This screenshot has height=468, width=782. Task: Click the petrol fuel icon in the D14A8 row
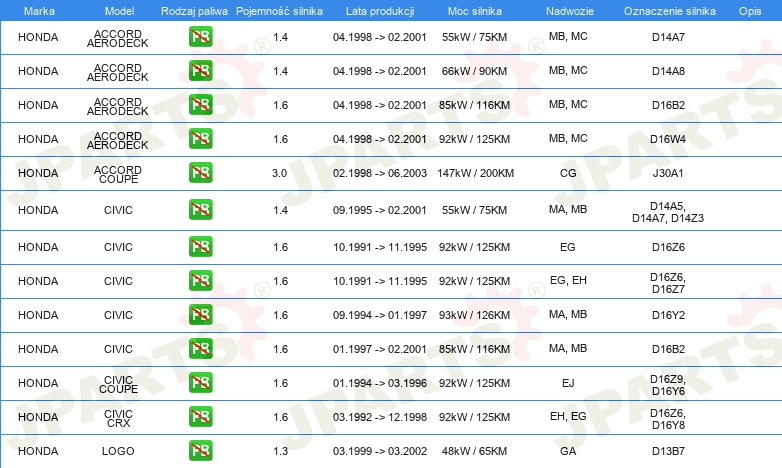pyautogui.click(x=200, y=70)
